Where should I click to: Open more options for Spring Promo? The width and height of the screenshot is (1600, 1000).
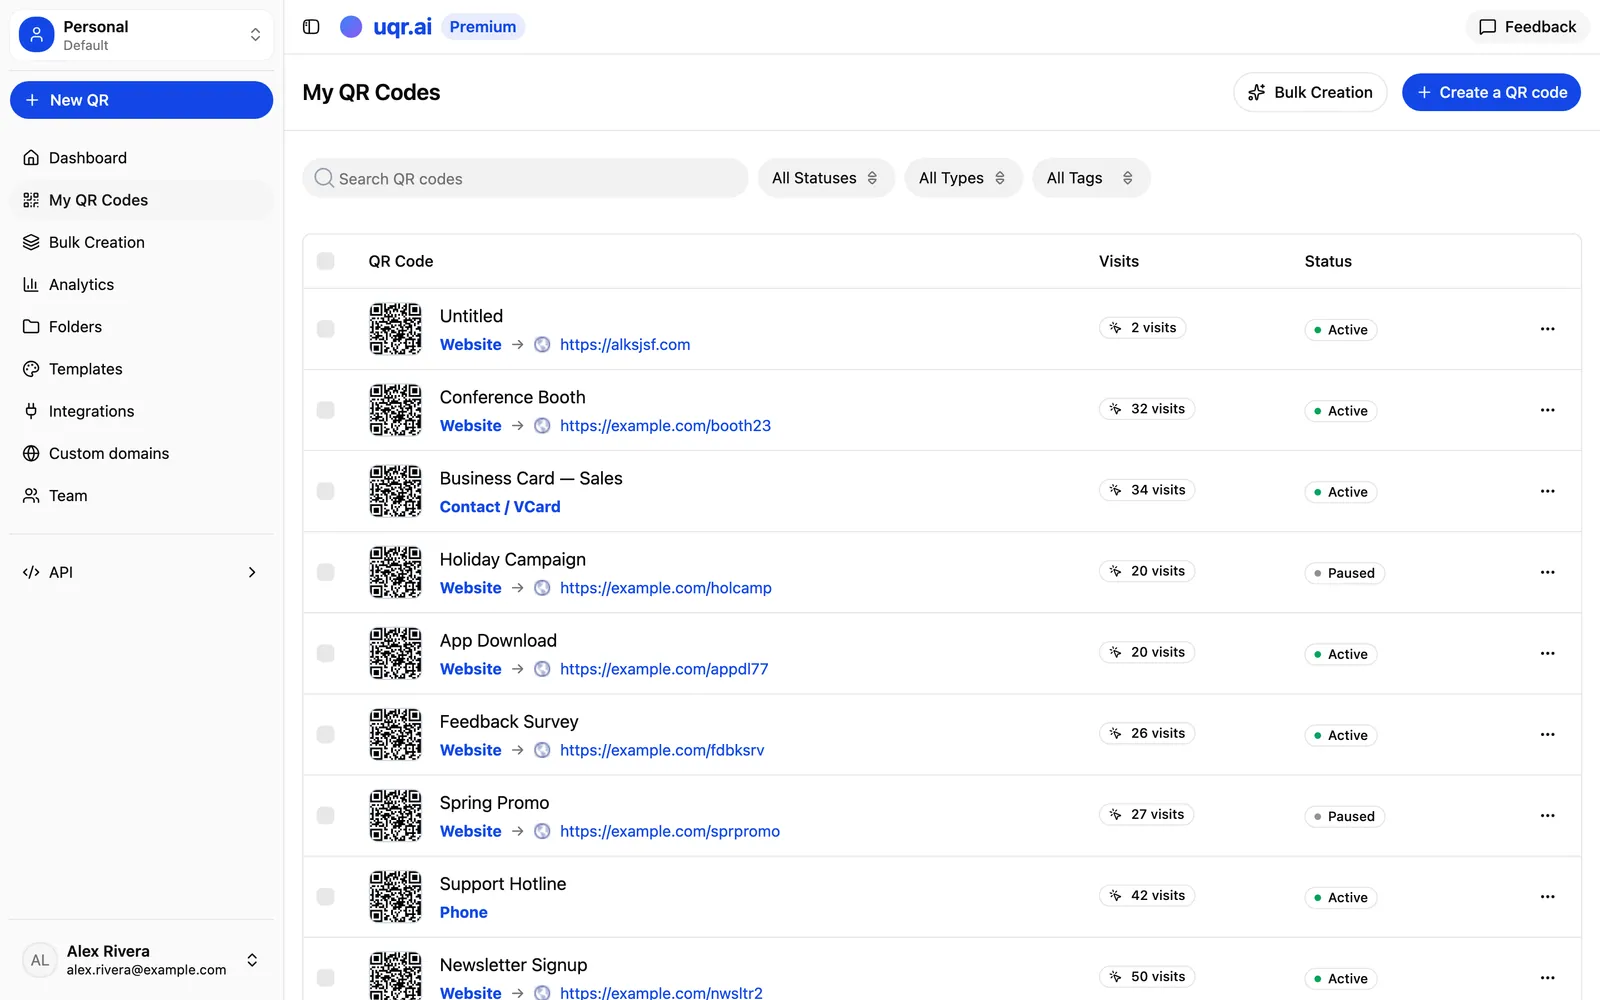tap(1547, 815)
